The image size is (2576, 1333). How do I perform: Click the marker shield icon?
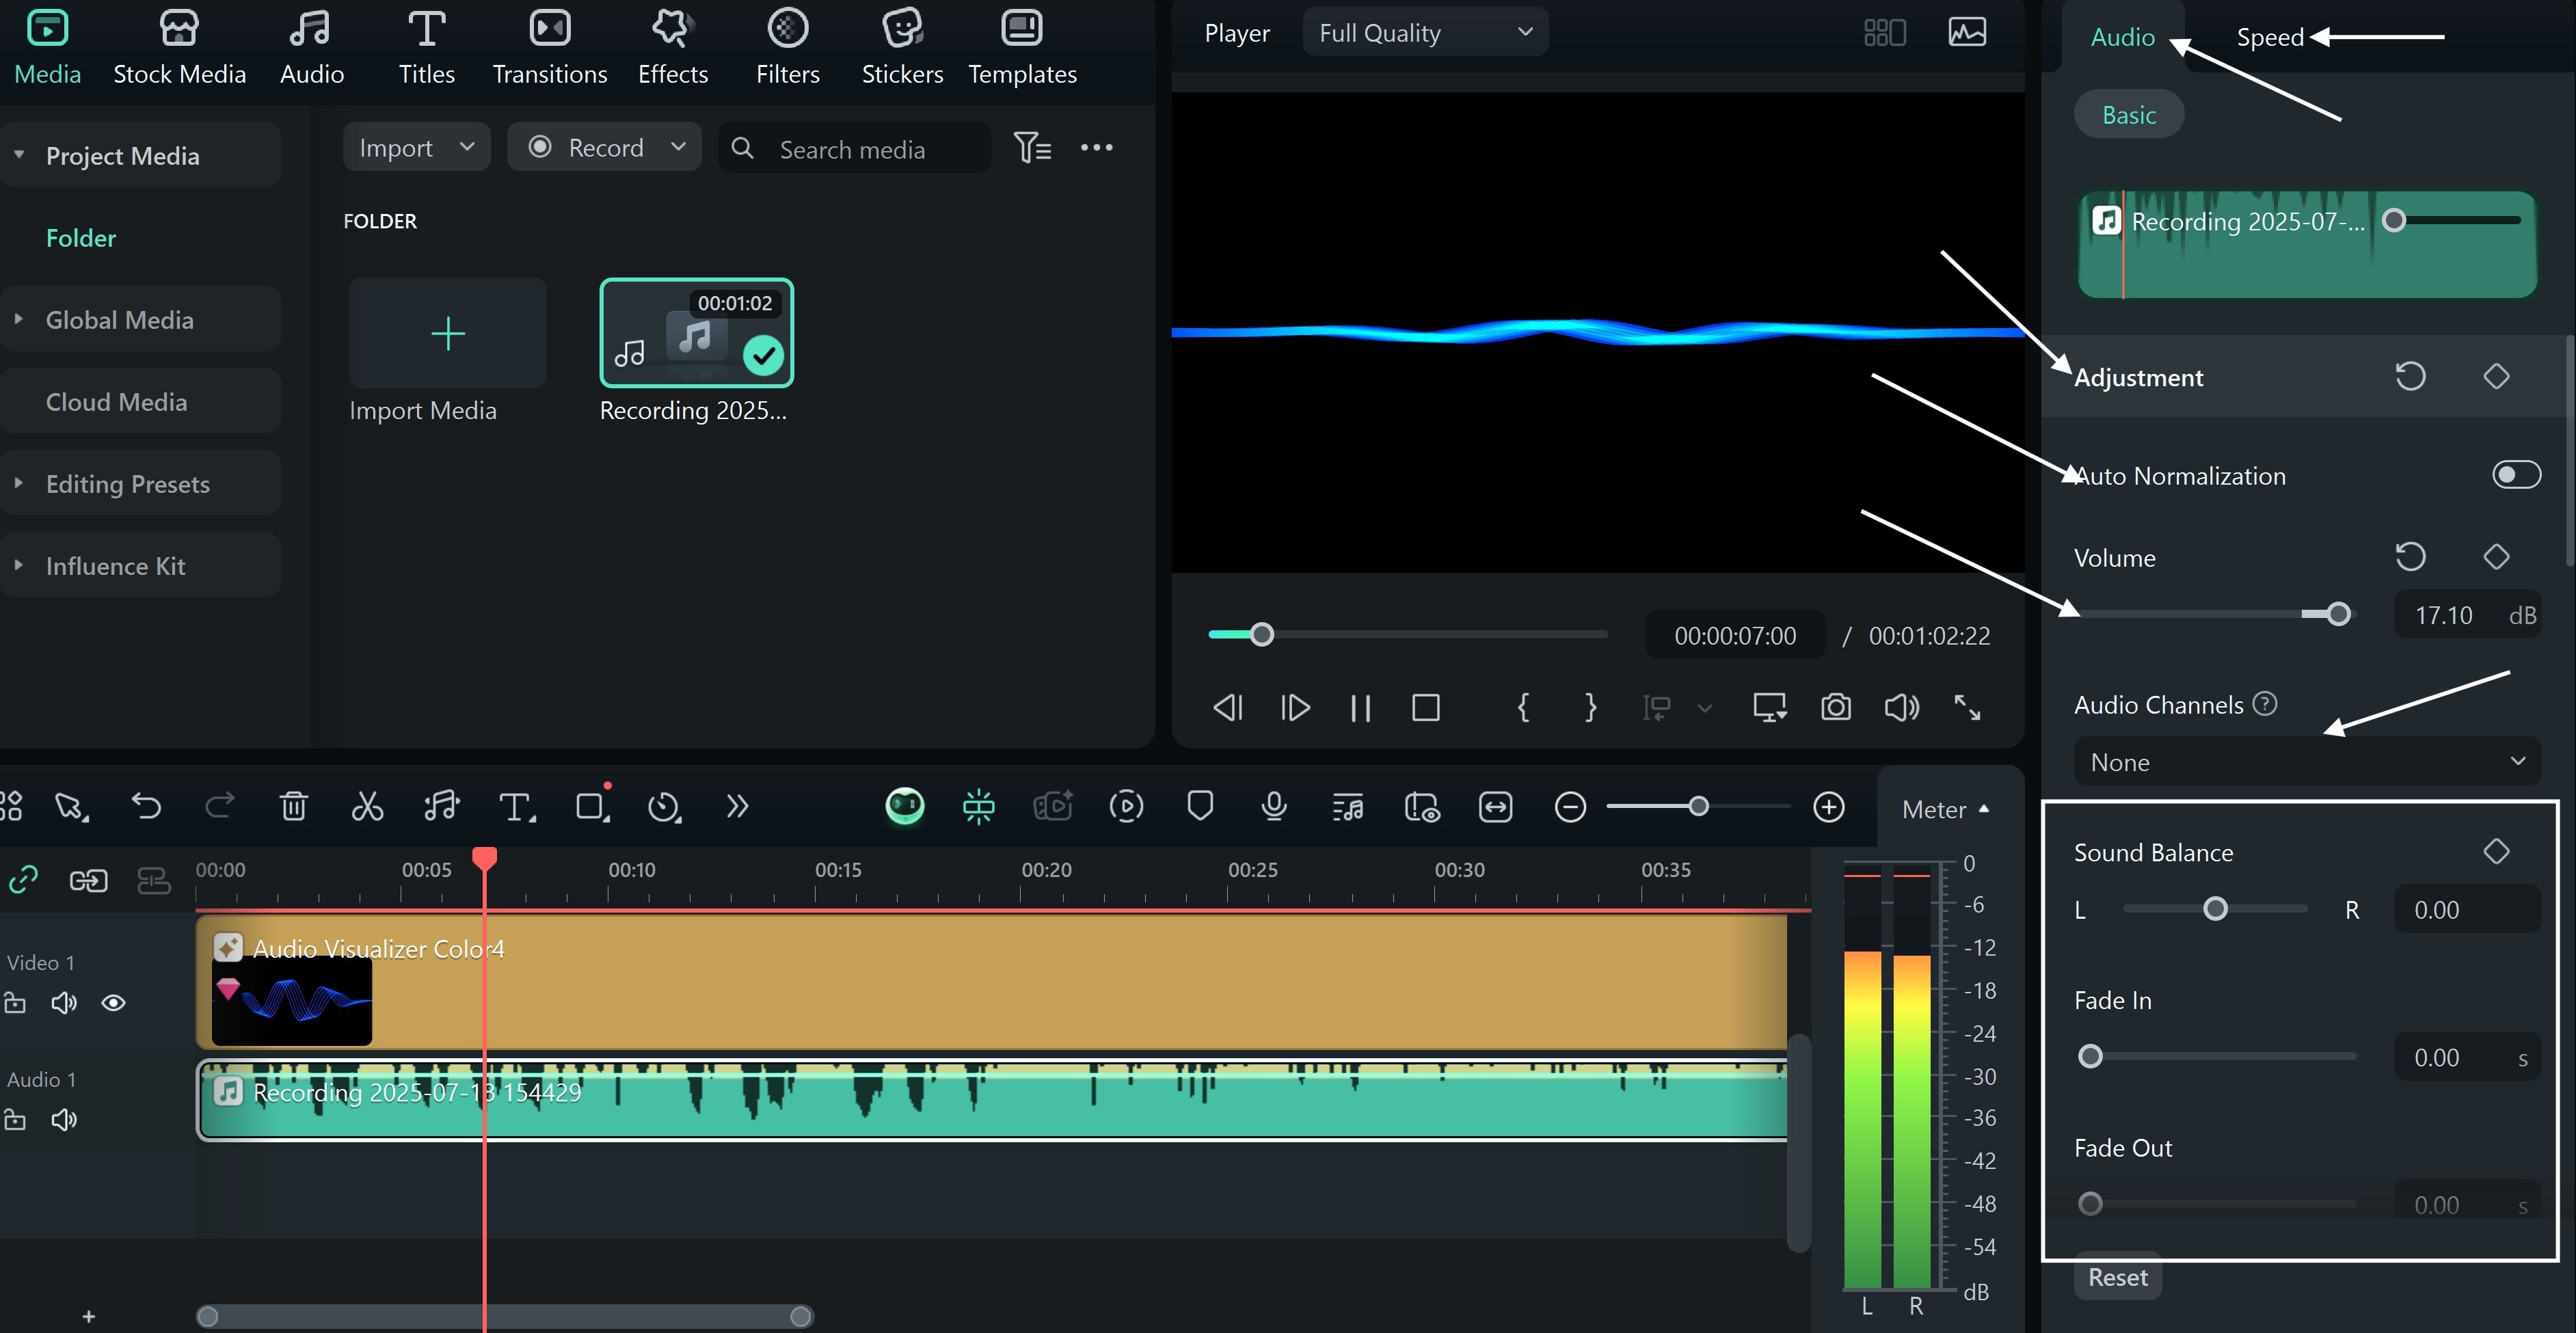tap(1200, 806)
